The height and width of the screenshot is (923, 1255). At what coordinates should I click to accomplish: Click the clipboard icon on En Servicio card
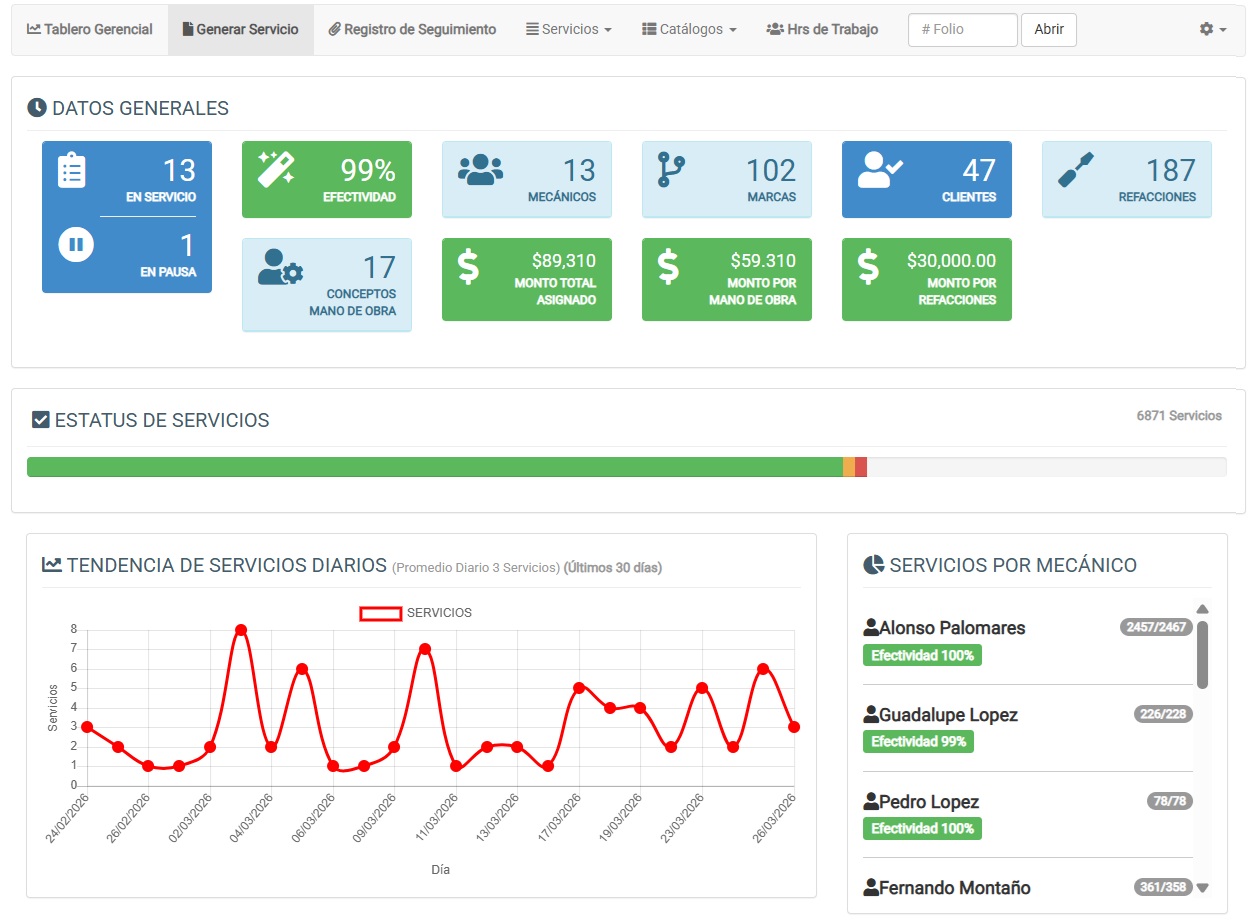pos(72,171)
